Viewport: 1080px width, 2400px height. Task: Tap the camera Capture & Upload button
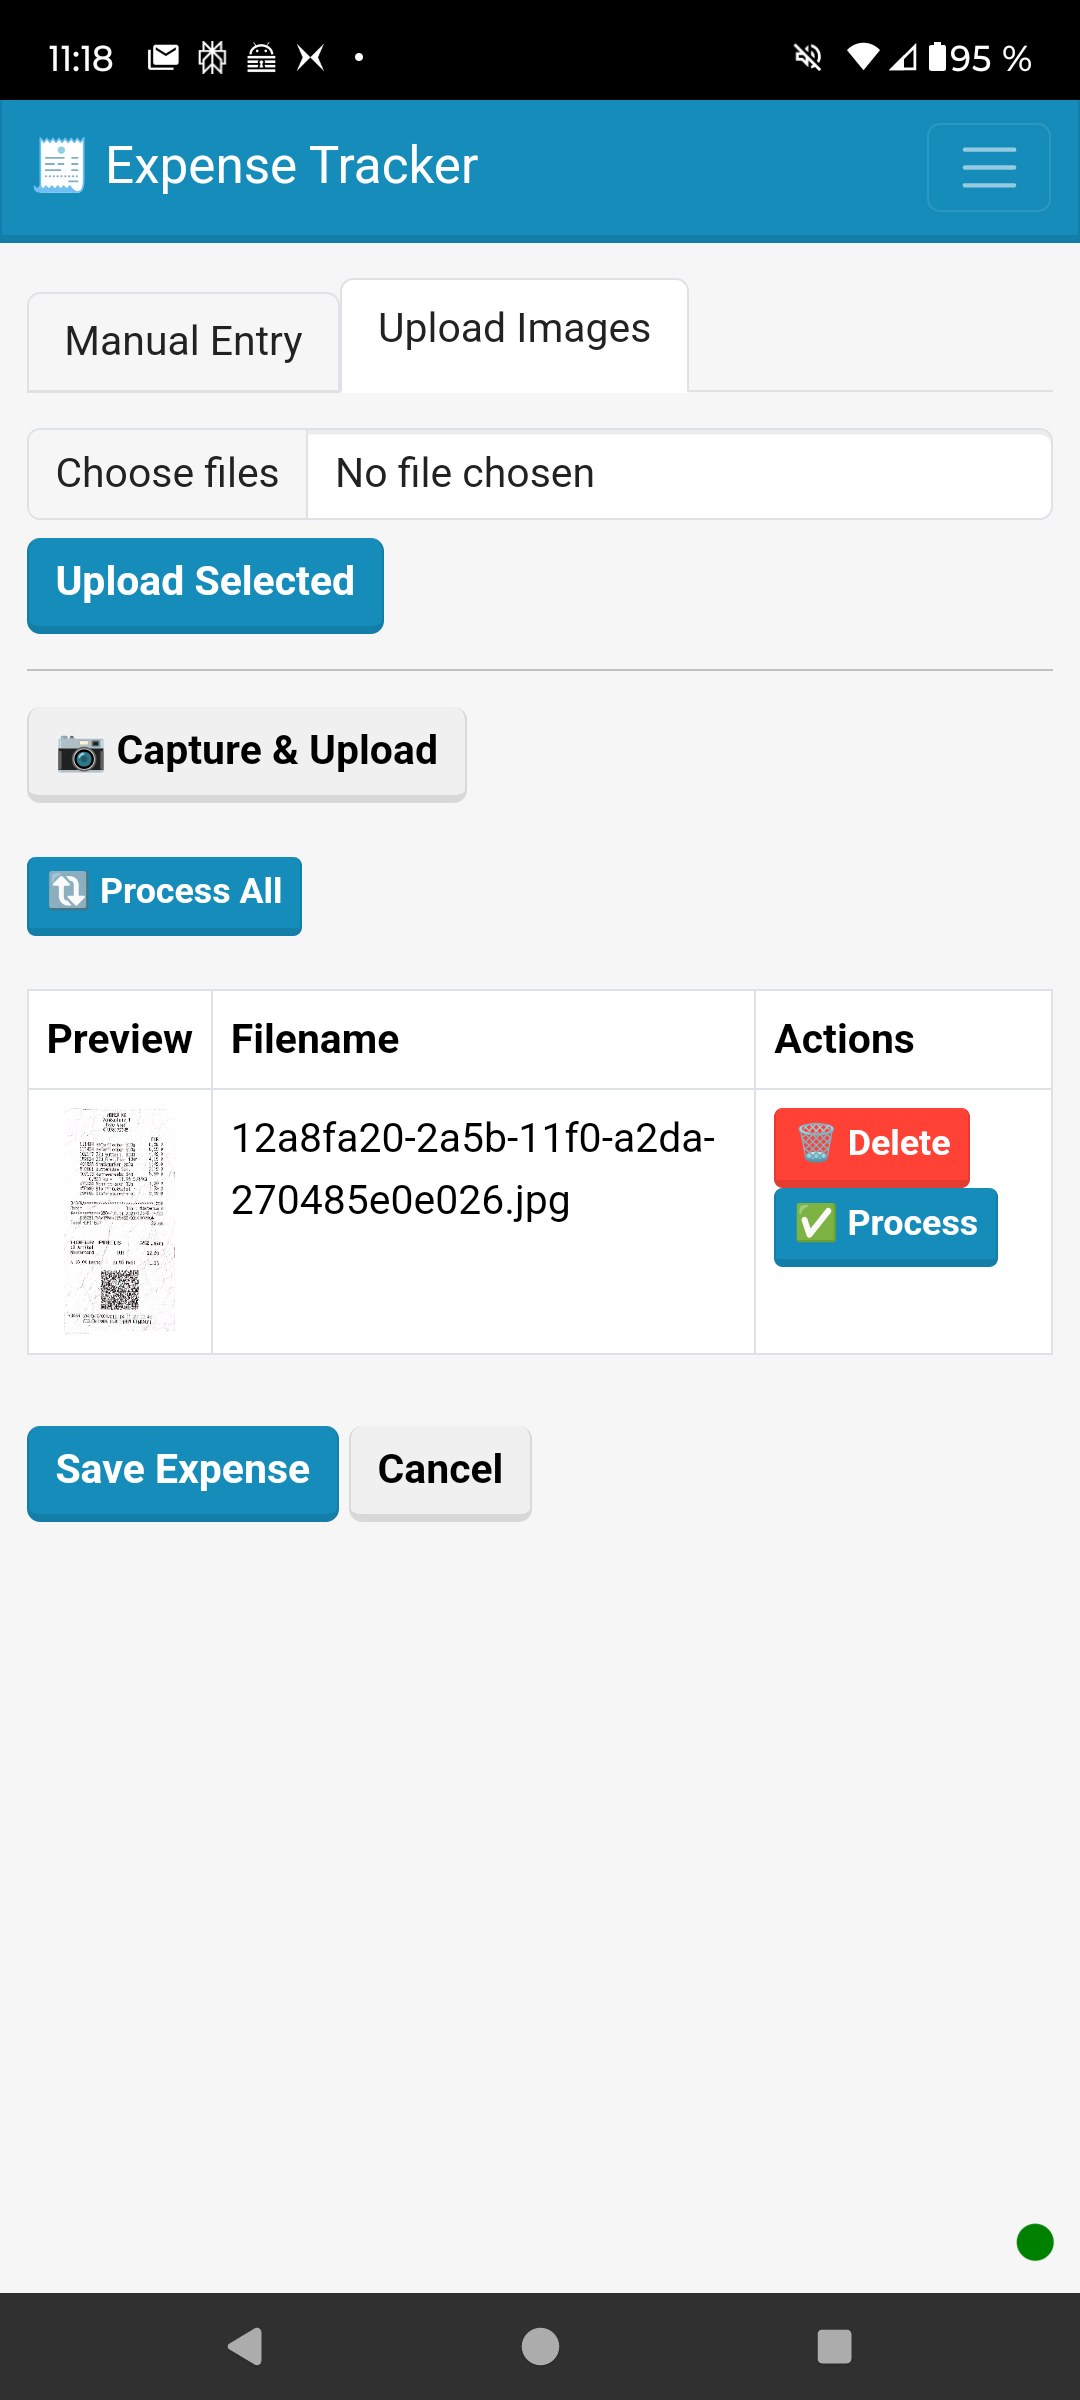[247, 752]
